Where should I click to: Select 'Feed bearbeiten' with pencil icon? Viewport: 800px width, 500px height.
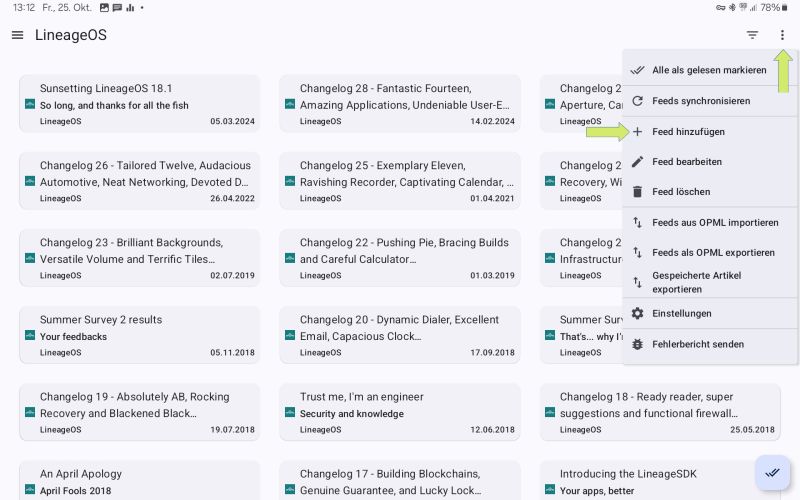(x=686, y=161)
